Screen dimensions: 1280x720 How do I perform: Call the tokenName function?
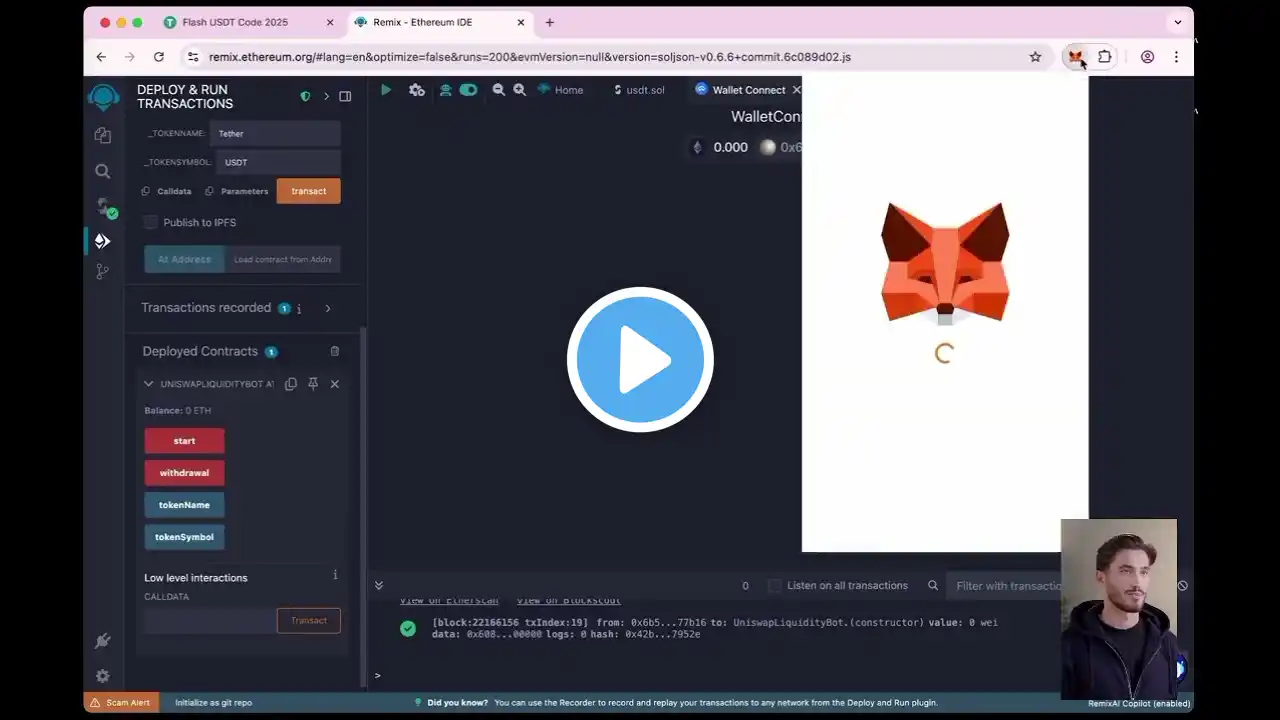pyautogui.click(x=184, y=505)
